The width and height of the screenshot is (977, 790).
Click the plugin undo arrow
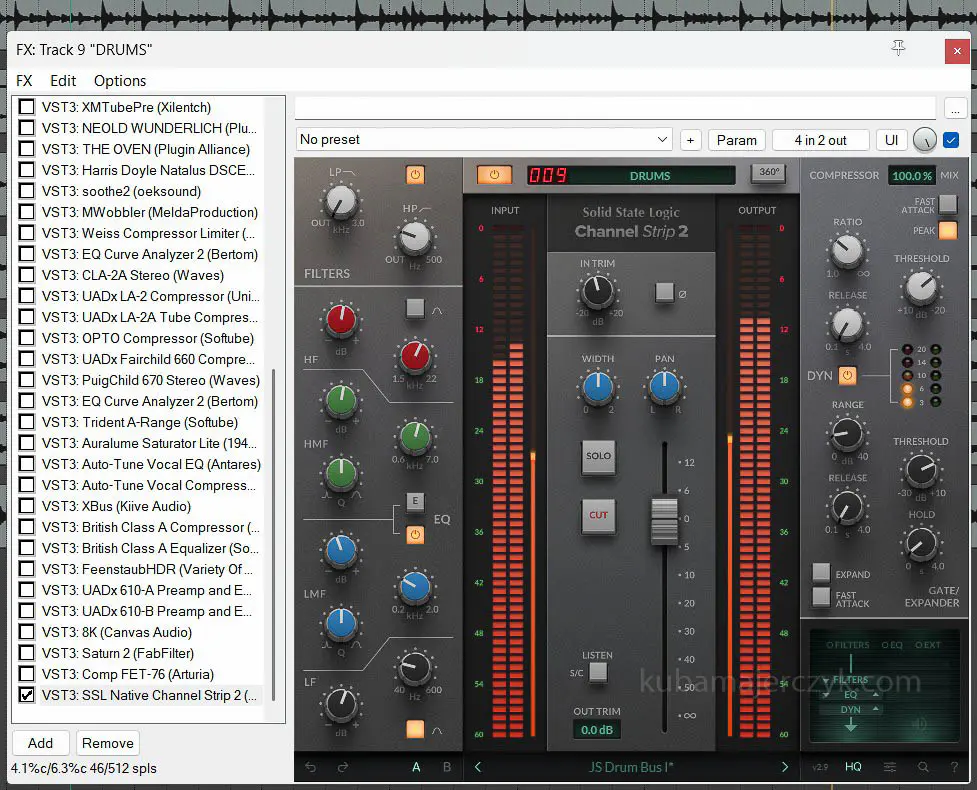pyautogui.click(x=311, y=767)
